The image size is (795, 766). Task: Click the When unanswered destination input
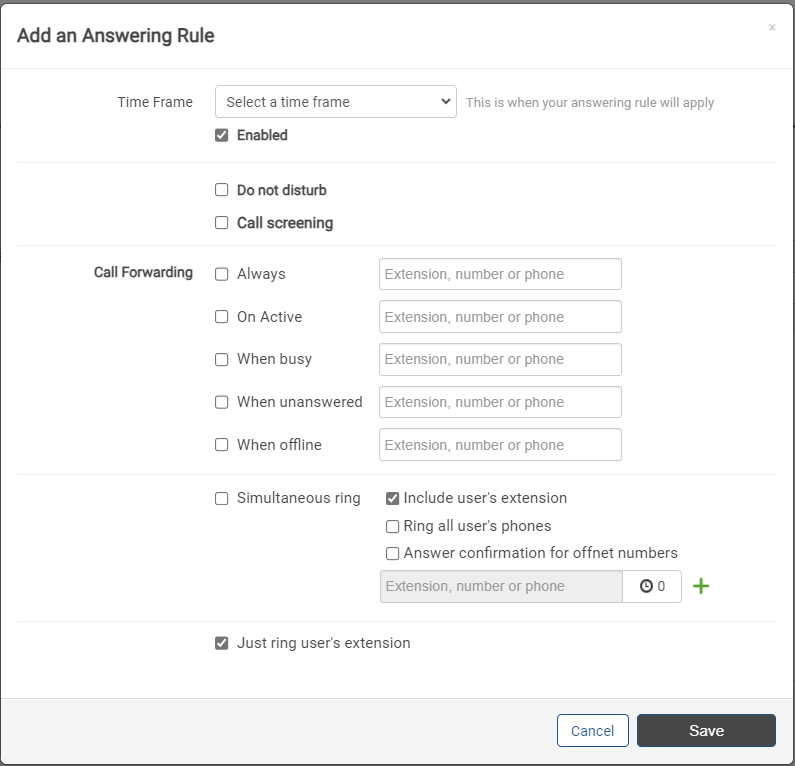500,402
